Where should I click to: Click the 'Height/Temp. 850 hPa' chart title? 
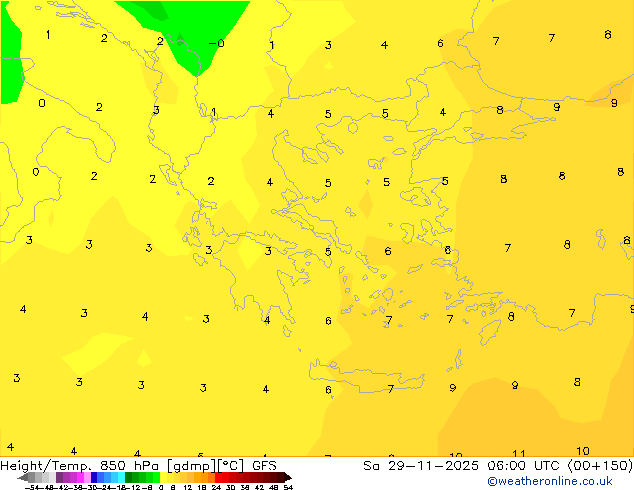(x=81, y=466)
